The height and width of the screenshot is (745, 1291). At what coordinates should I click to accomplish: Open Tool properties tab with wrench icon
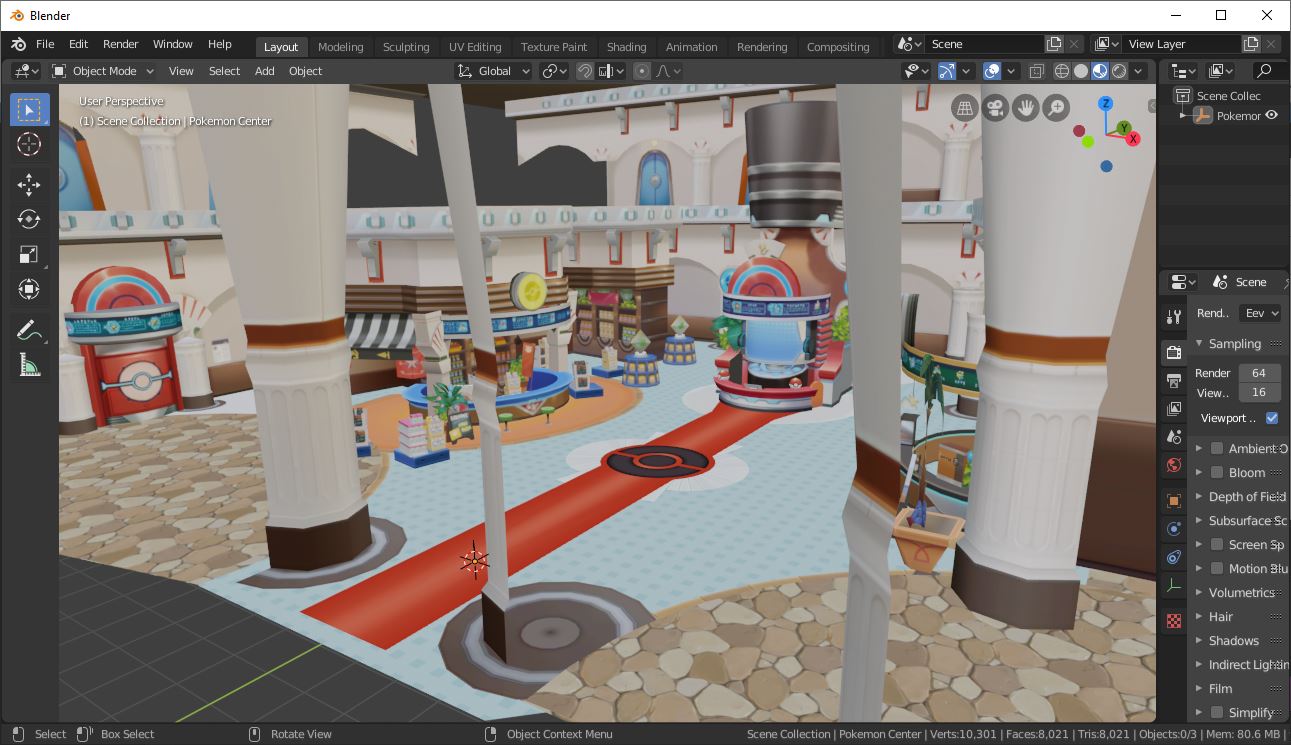pos(1174,317)
